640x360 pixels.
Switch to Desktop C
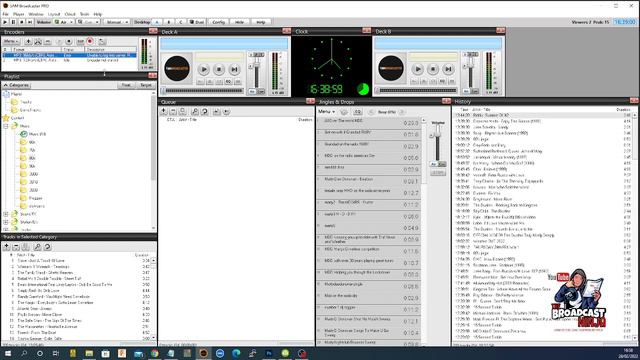[180, 22]
